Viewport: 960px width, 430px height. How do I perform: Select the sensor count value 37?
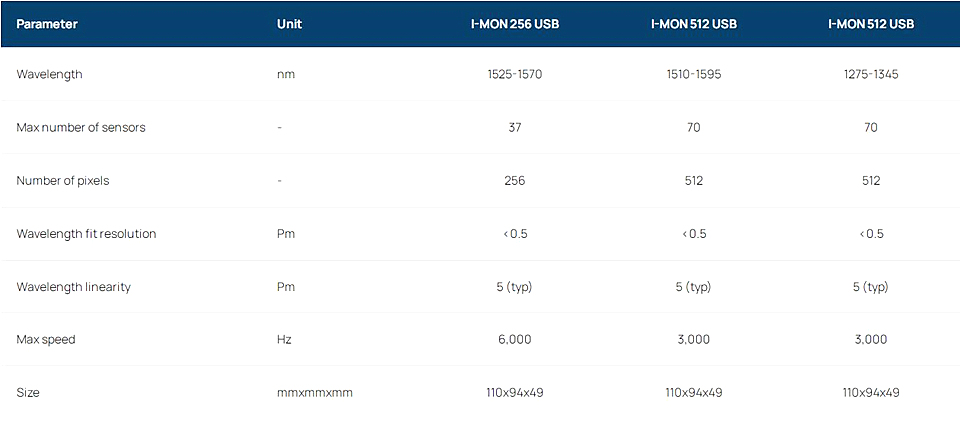pyautogui.click(x=515, y=127)
